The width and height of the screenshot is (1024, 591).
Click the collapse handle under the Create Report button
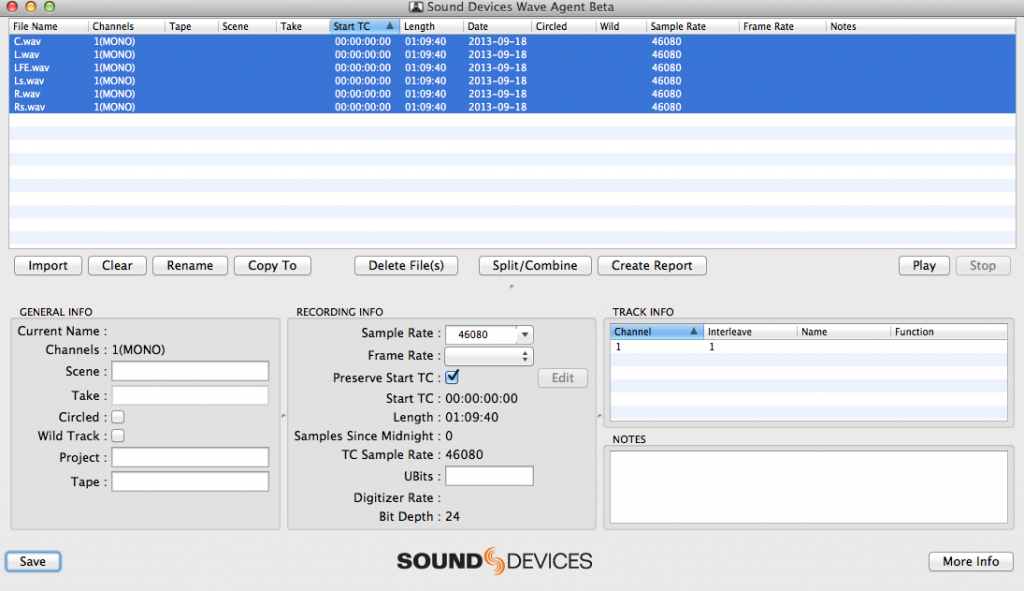(x=511, y=287)
